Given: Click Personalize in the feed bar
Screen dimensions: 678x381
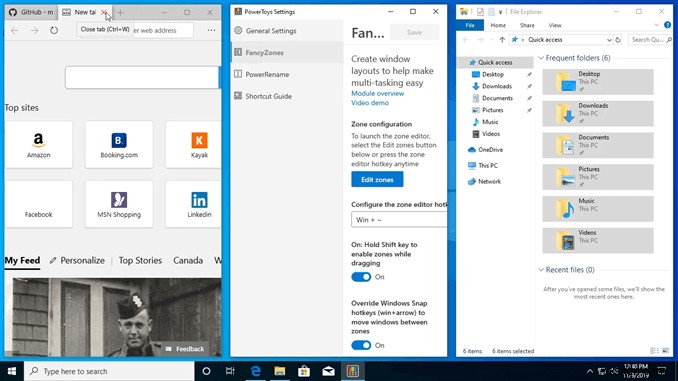Looking at the screenshot, I should (77, 260).
